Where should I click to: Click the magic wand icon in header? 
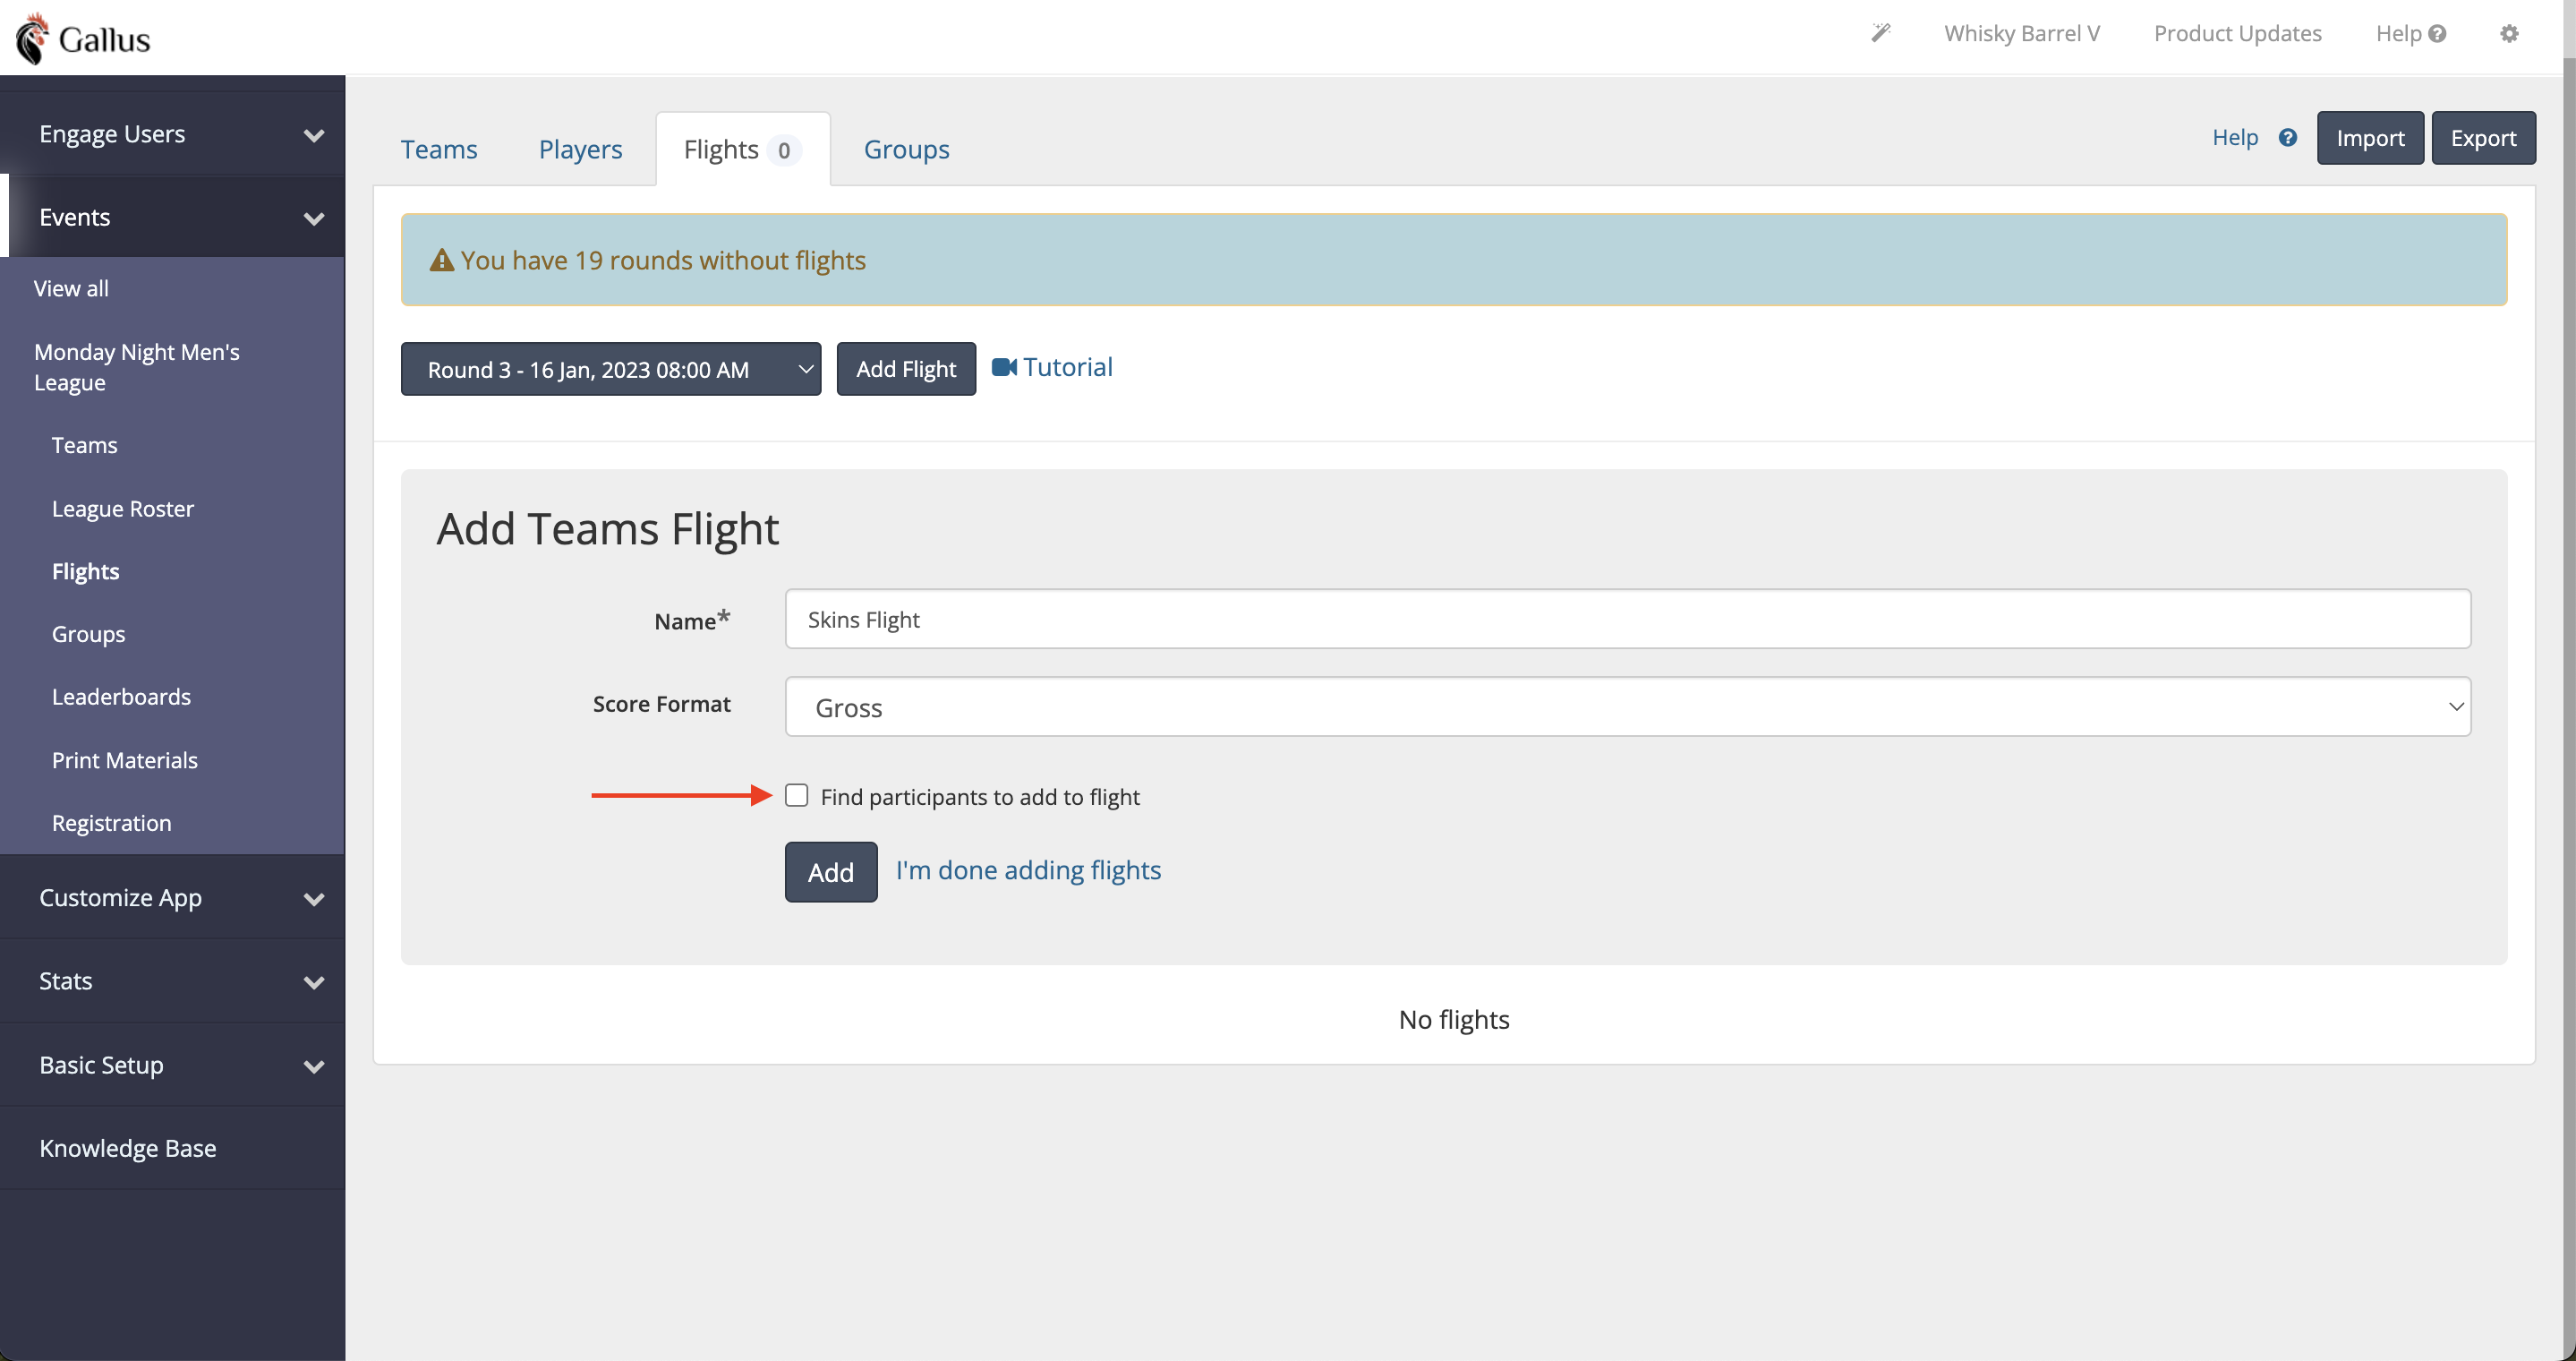[x=1881, y=33]
